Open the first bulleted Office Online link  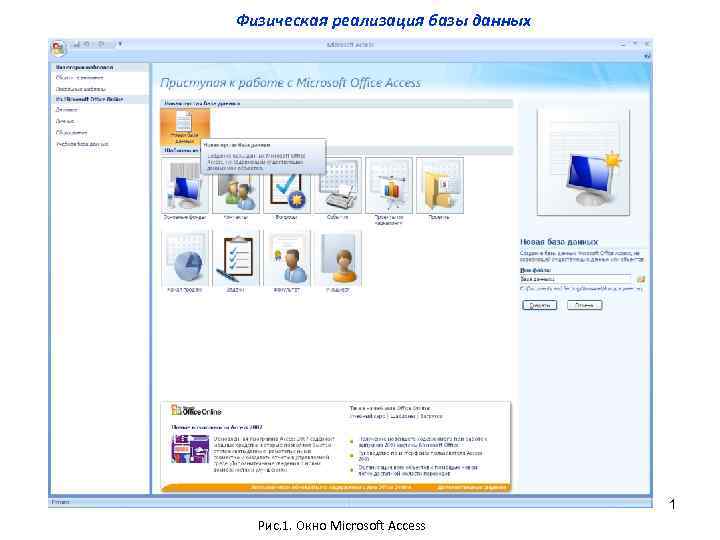pos(422,442)
